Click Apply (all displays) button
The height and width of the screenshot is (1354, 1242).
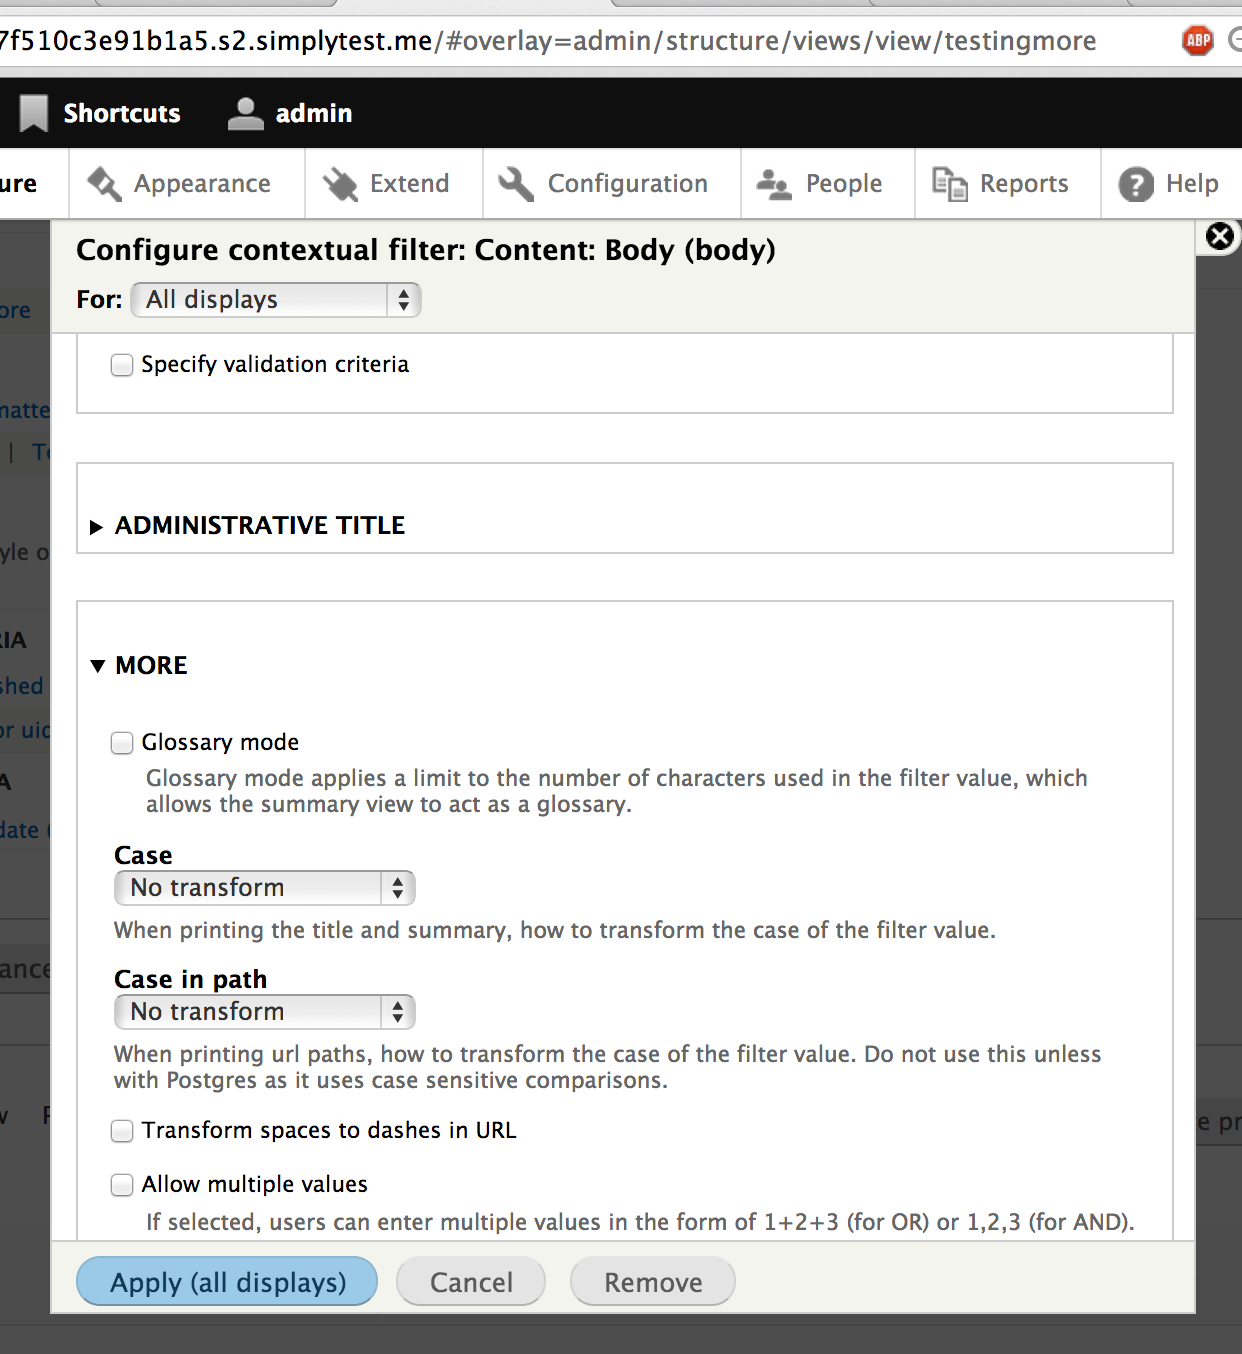click(227, 1282)
